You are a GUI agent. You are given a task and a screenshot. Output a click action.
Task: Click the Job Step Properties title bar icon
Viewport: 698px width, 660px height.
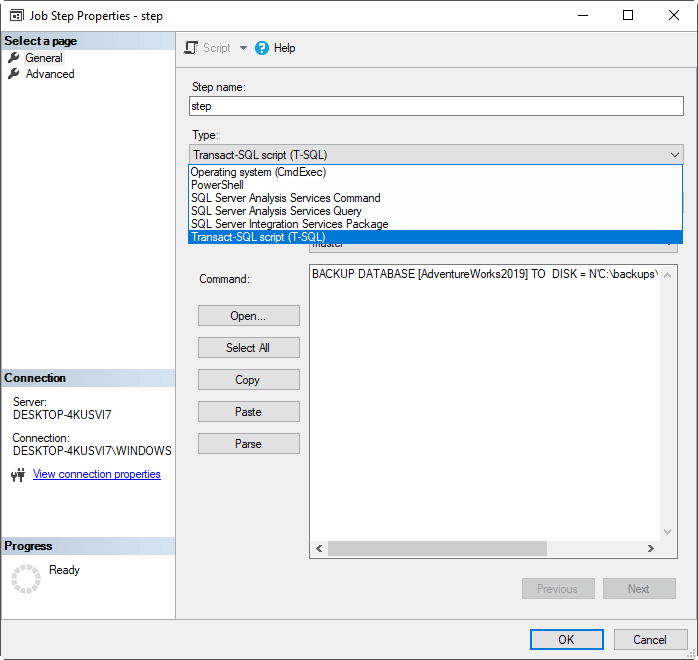click(16, 16)
